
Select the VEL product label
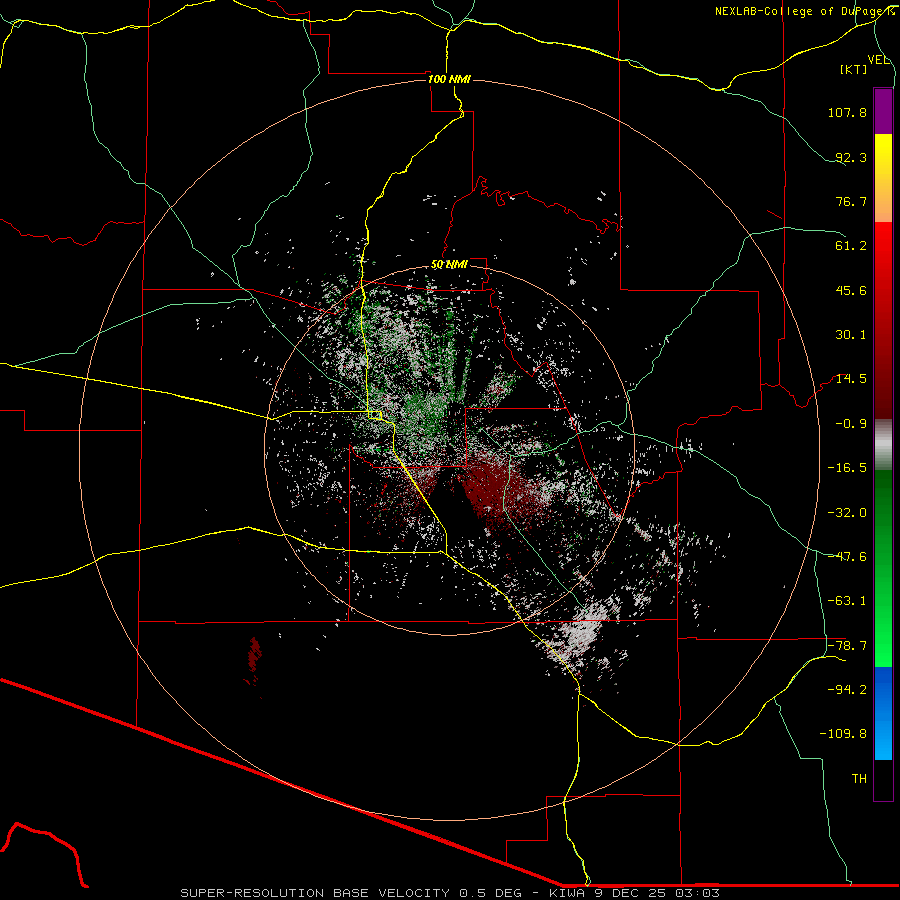point(878,60)
